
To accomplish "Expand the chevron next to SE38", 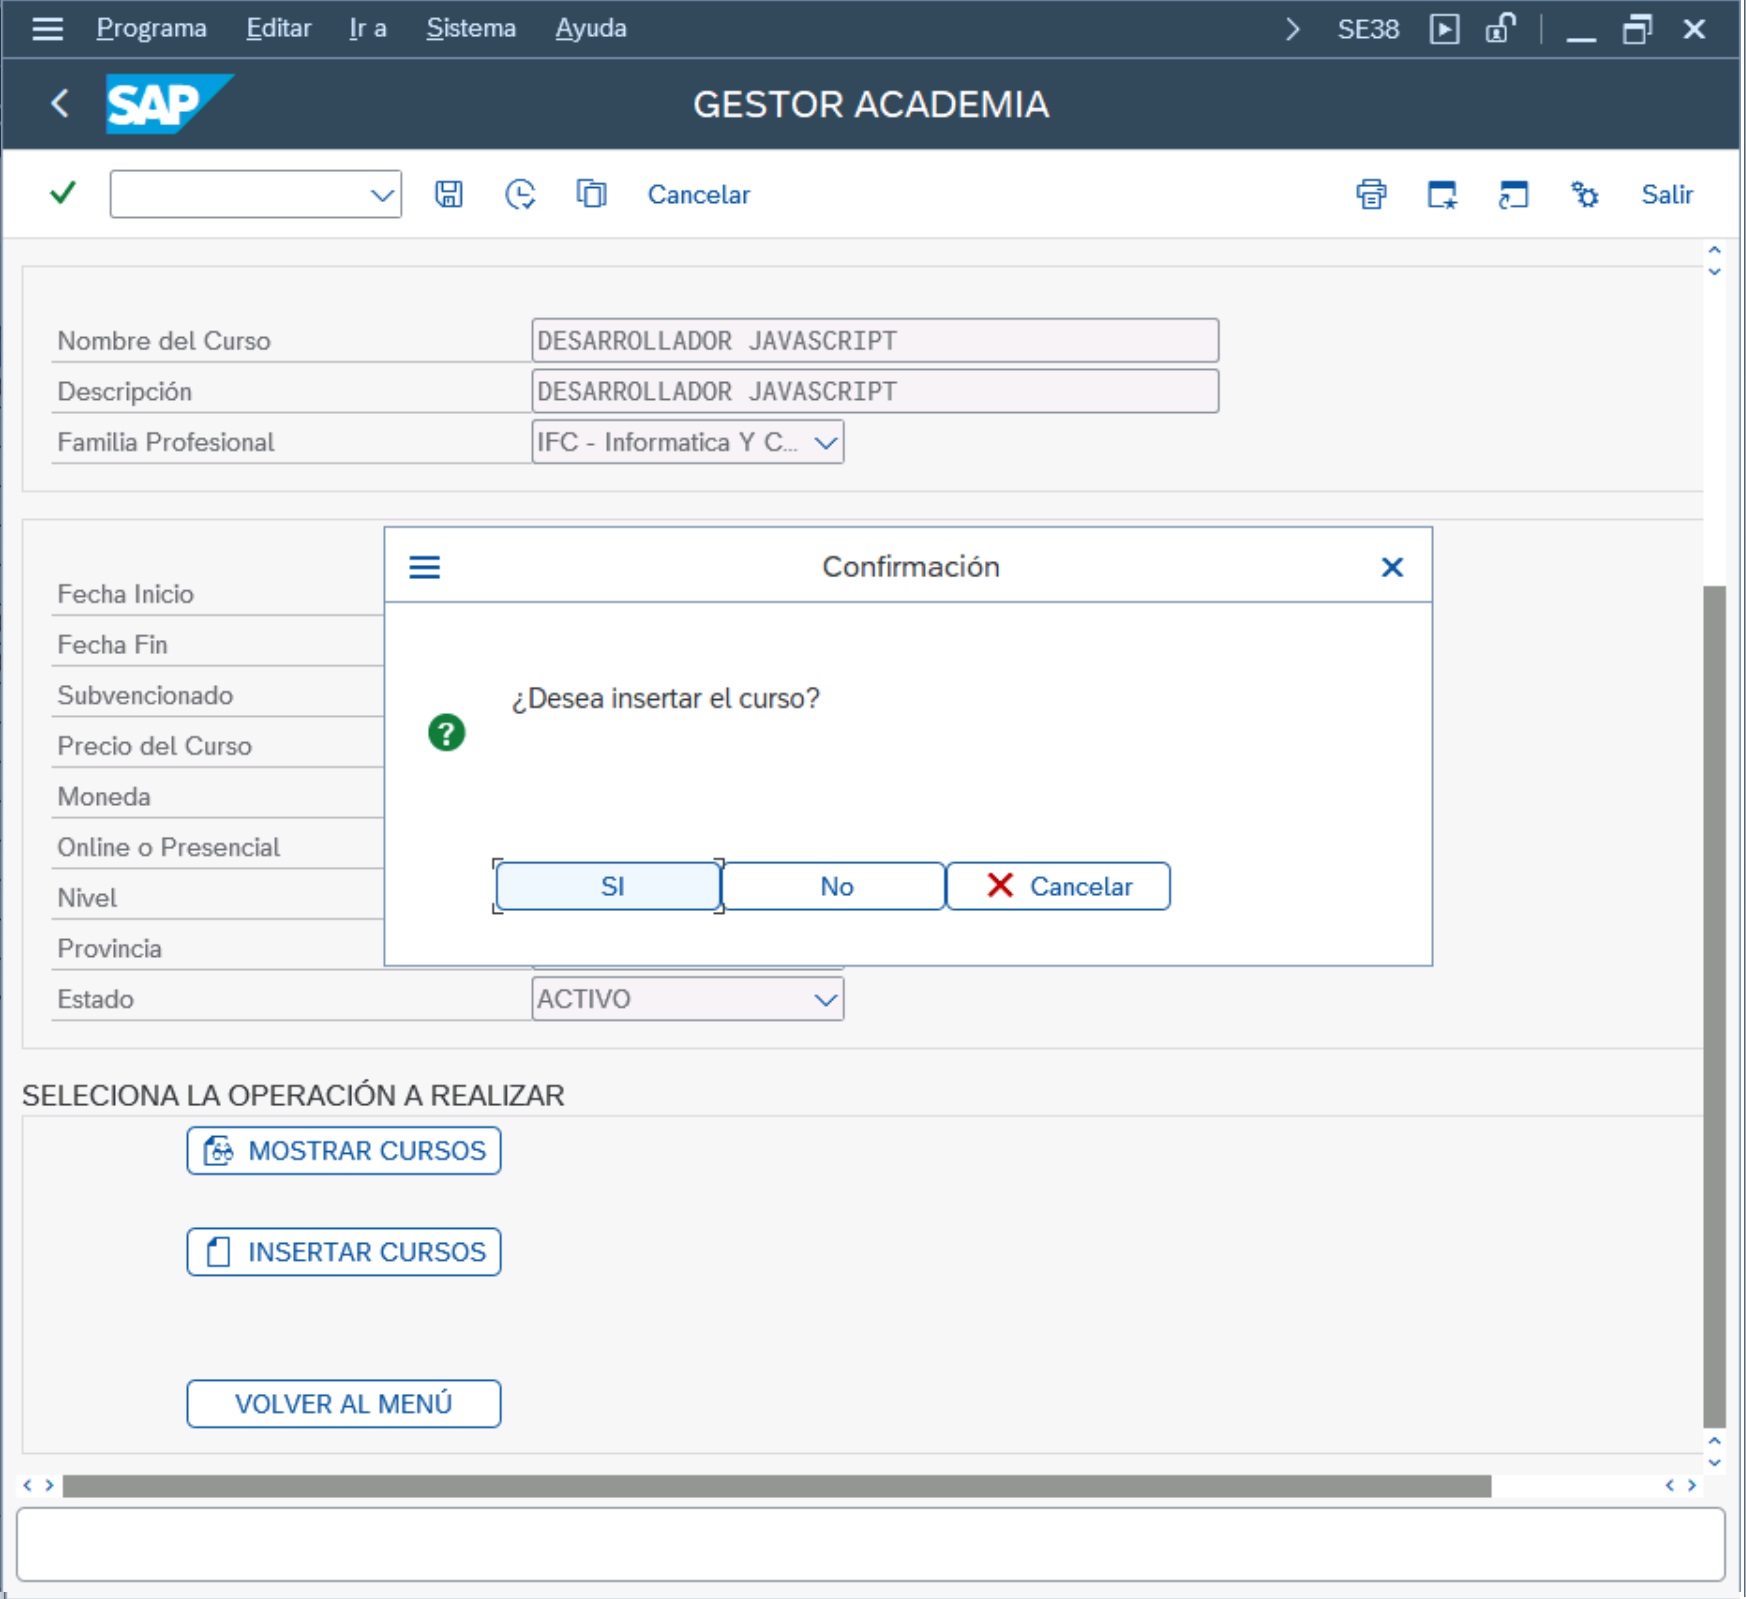I will (x=1293, y=29).
